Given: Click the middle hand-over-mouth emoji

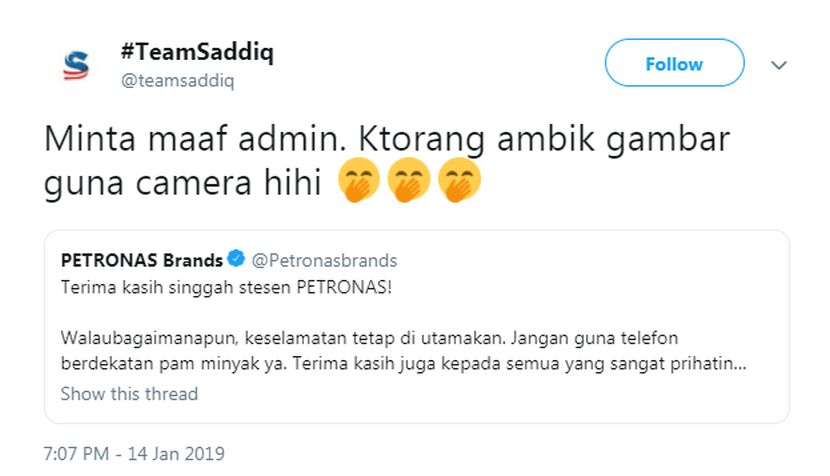Looking at the screenshot, I should point(410,181).
